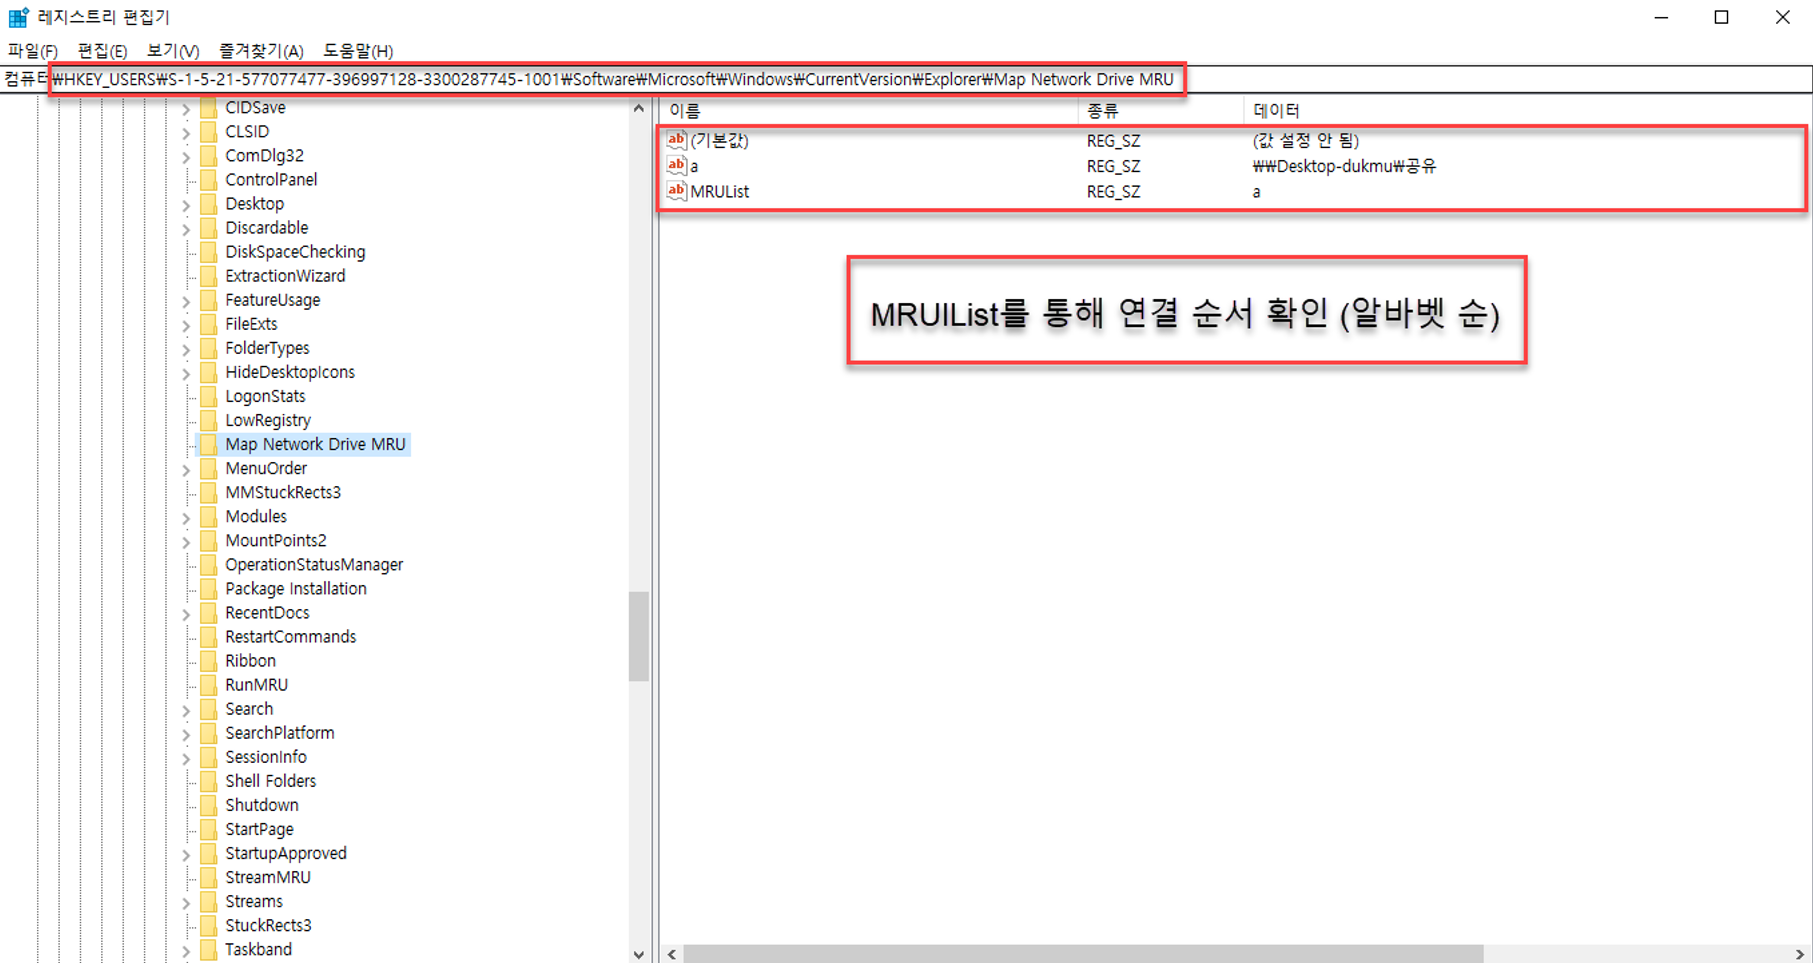
Task: Select the Map Network Drive MRU key
Action: [x=315, y=444]
